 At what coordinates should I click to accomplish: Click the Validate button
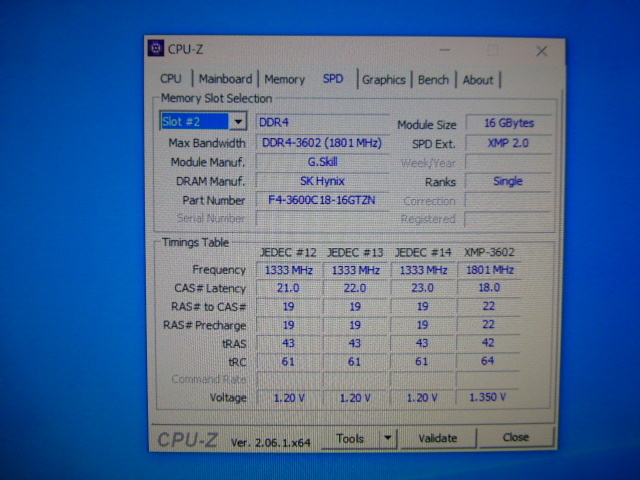coord(438,438)
